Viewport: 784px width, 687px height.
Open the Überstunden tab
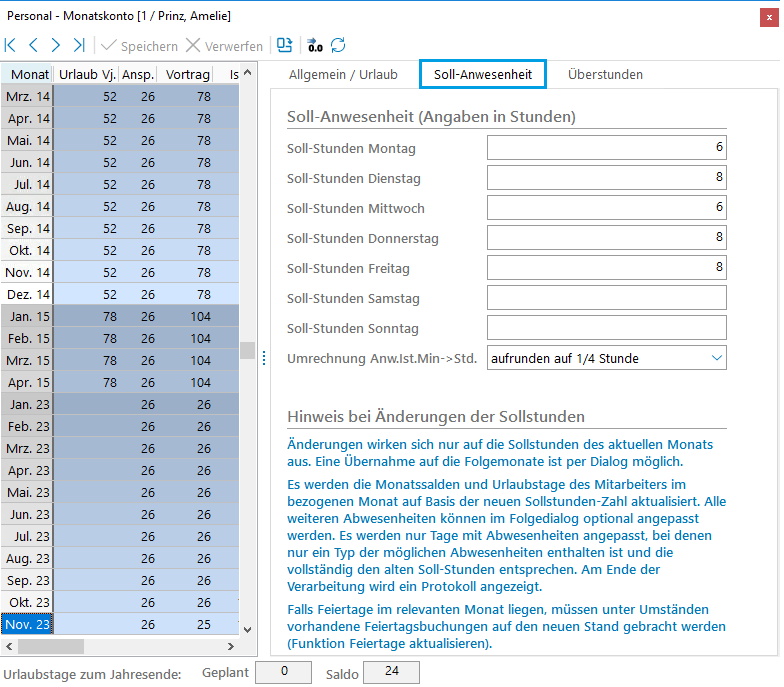point(605,75)
